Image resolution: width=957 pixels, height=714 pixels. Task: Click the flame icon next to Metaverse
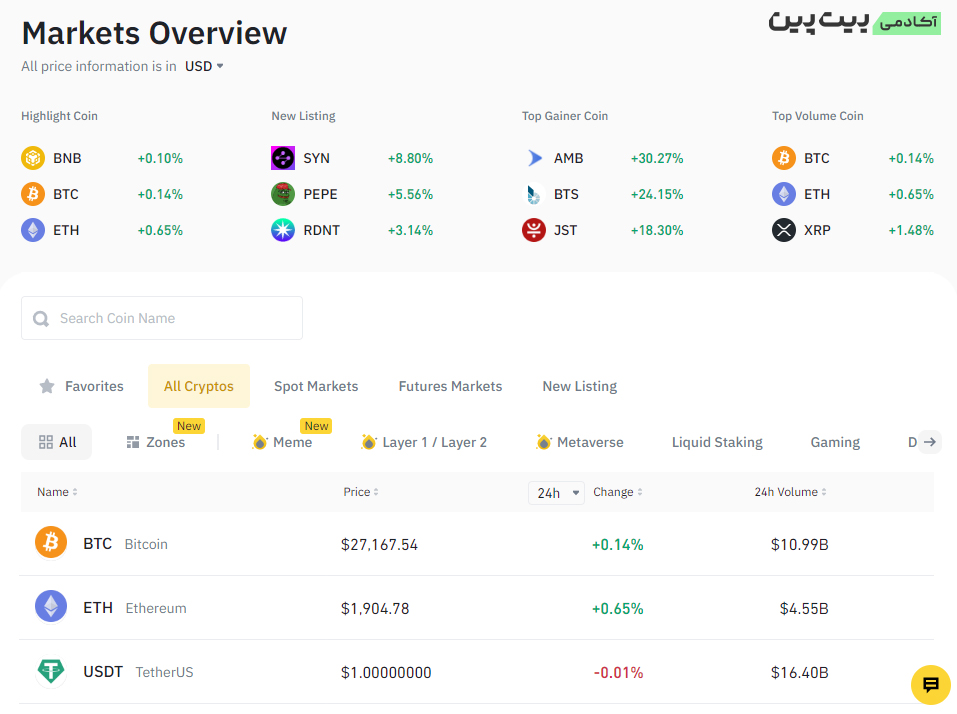(x=544, y=442)
